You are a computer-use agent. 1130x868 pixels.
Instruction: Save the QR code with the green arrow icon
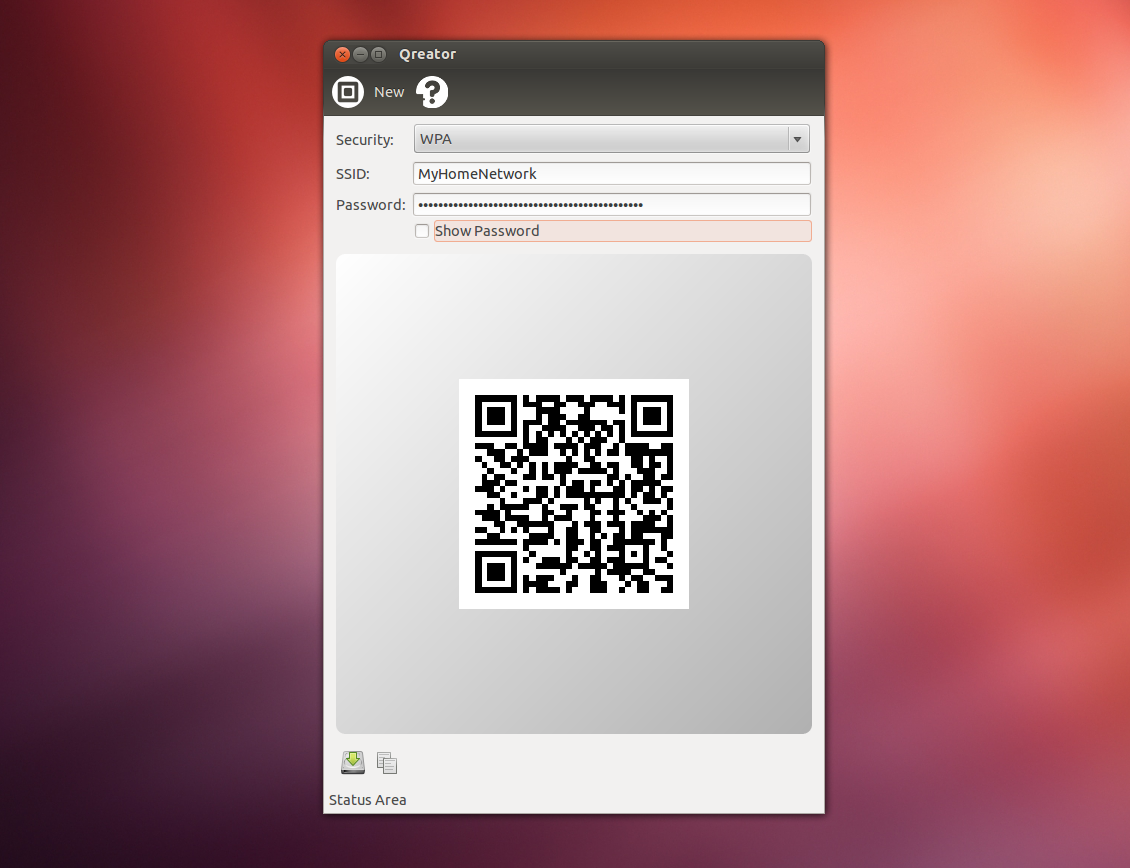pyautogui.click(x=353, y=762)
